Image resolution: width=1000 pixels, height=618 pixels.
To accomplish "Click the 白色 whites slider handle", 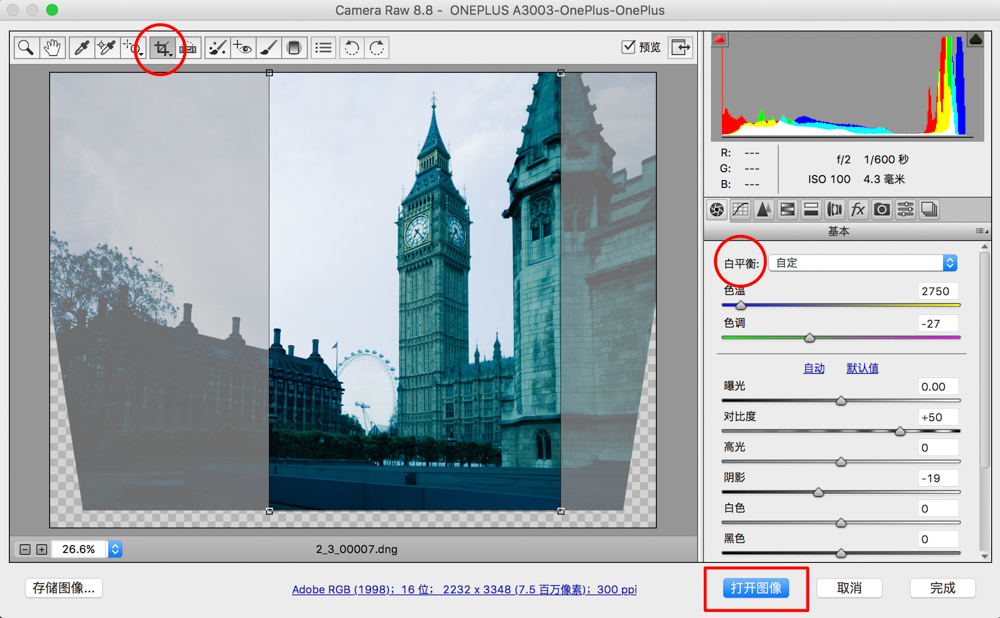I will [841, 523].
